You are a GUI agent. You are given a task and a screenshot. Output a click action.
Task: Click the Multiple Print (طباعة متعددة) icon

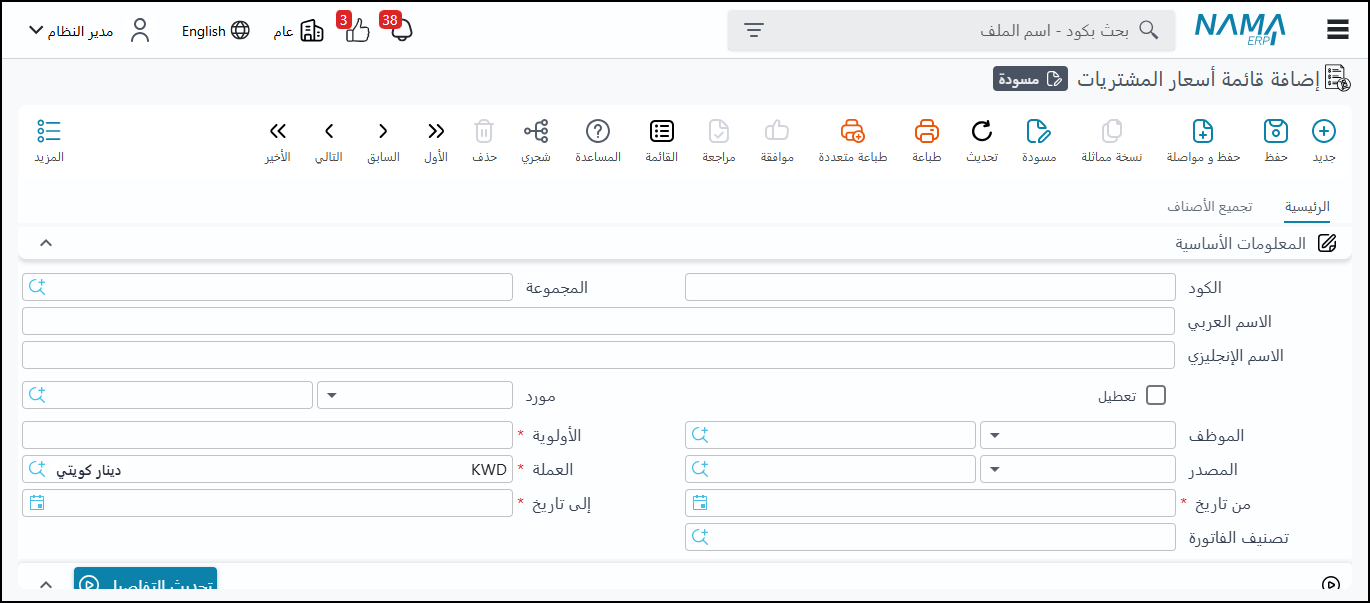(852, 132)
